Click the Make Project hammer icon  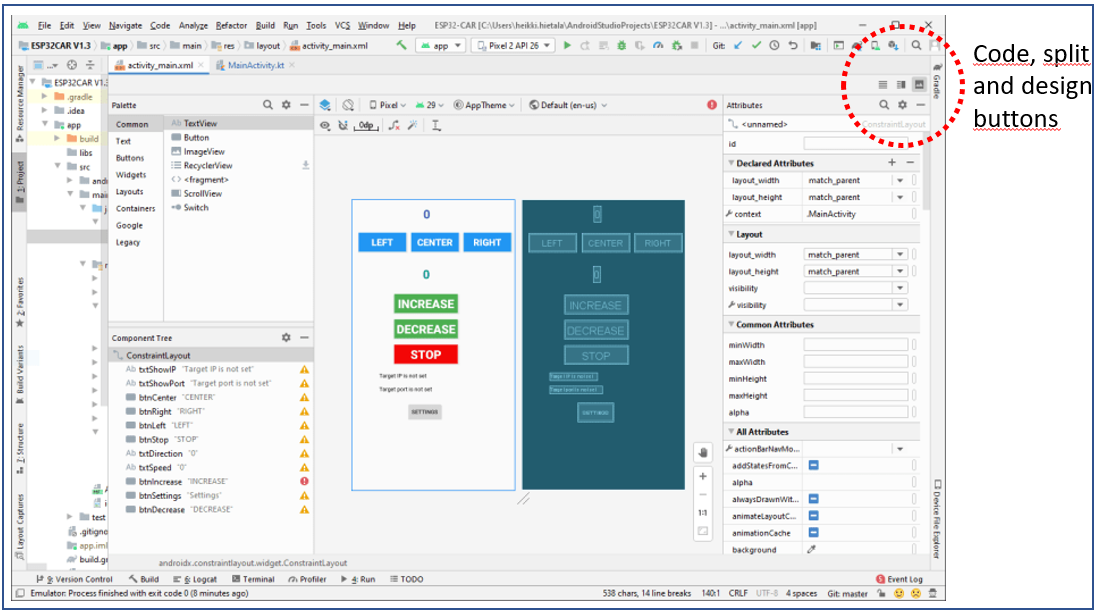(x=401, y=45)
